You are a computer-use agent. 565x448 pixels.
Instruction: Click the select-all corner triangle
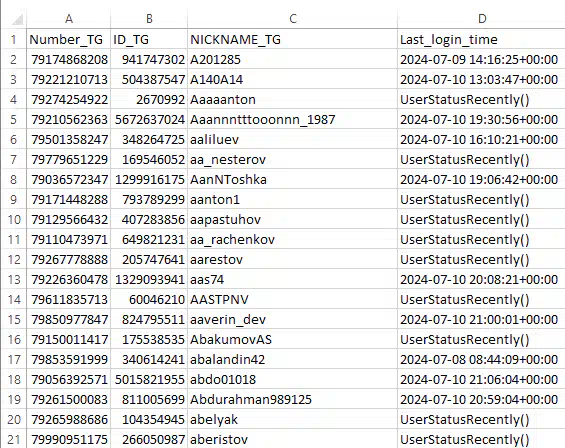[17, 19]
